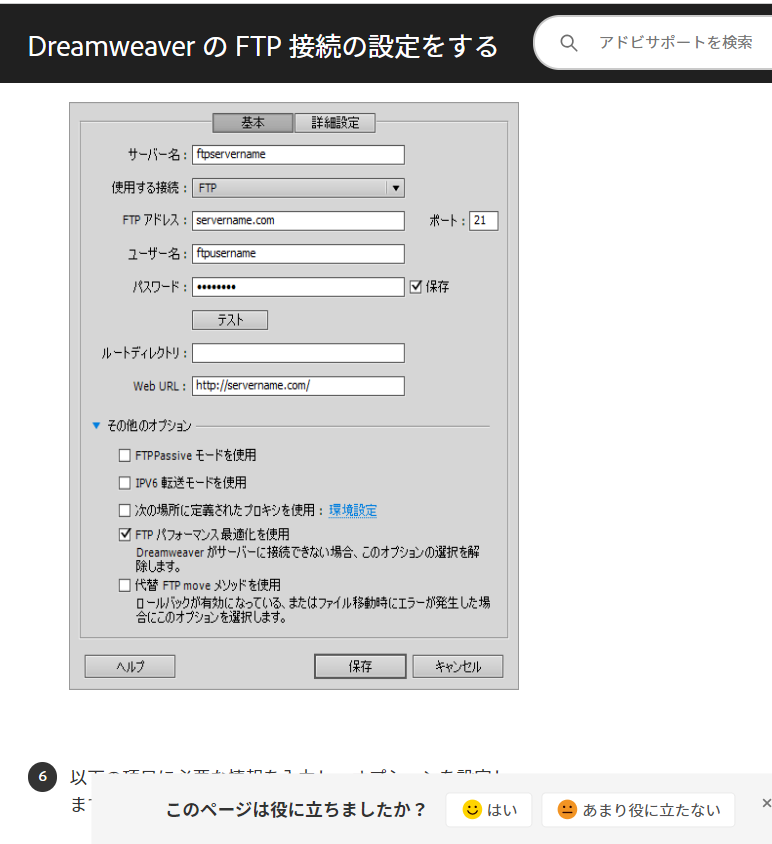772x844 pixels.
Task: Click the FTP アドレス field with servername.com
Action: [298, 221]
